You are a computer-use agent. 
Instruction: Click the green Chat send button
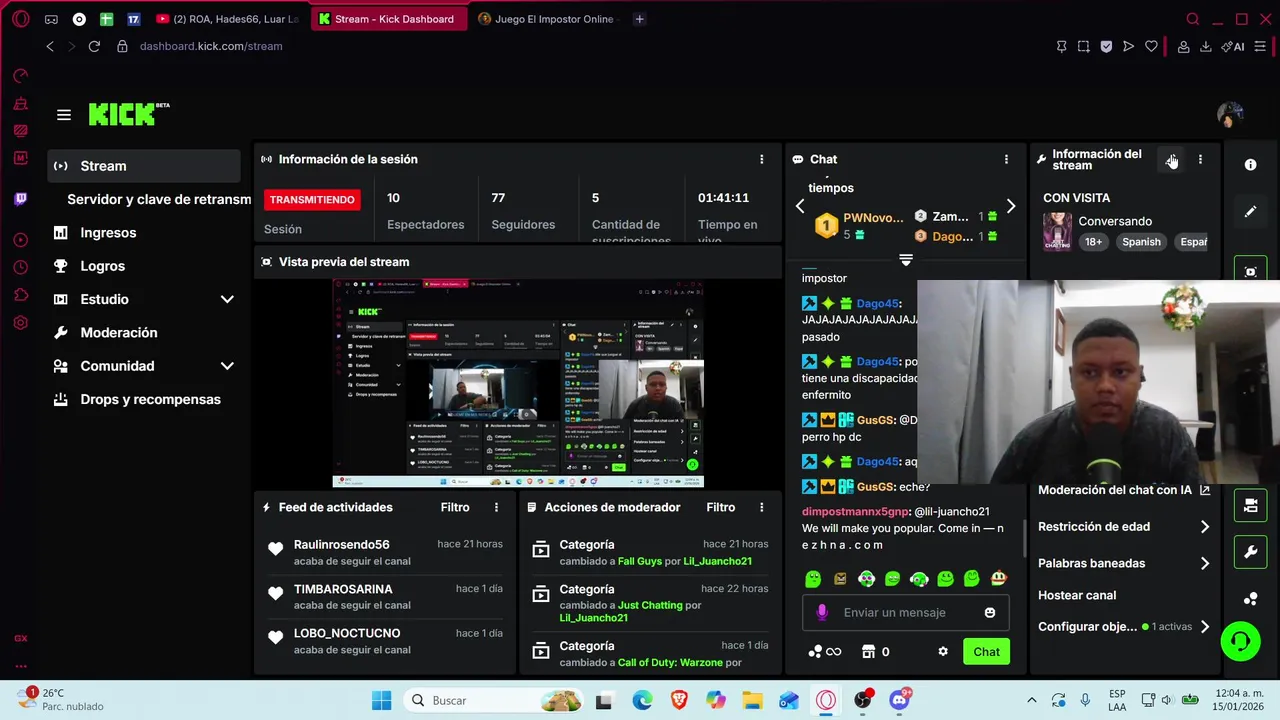point(986,652)
